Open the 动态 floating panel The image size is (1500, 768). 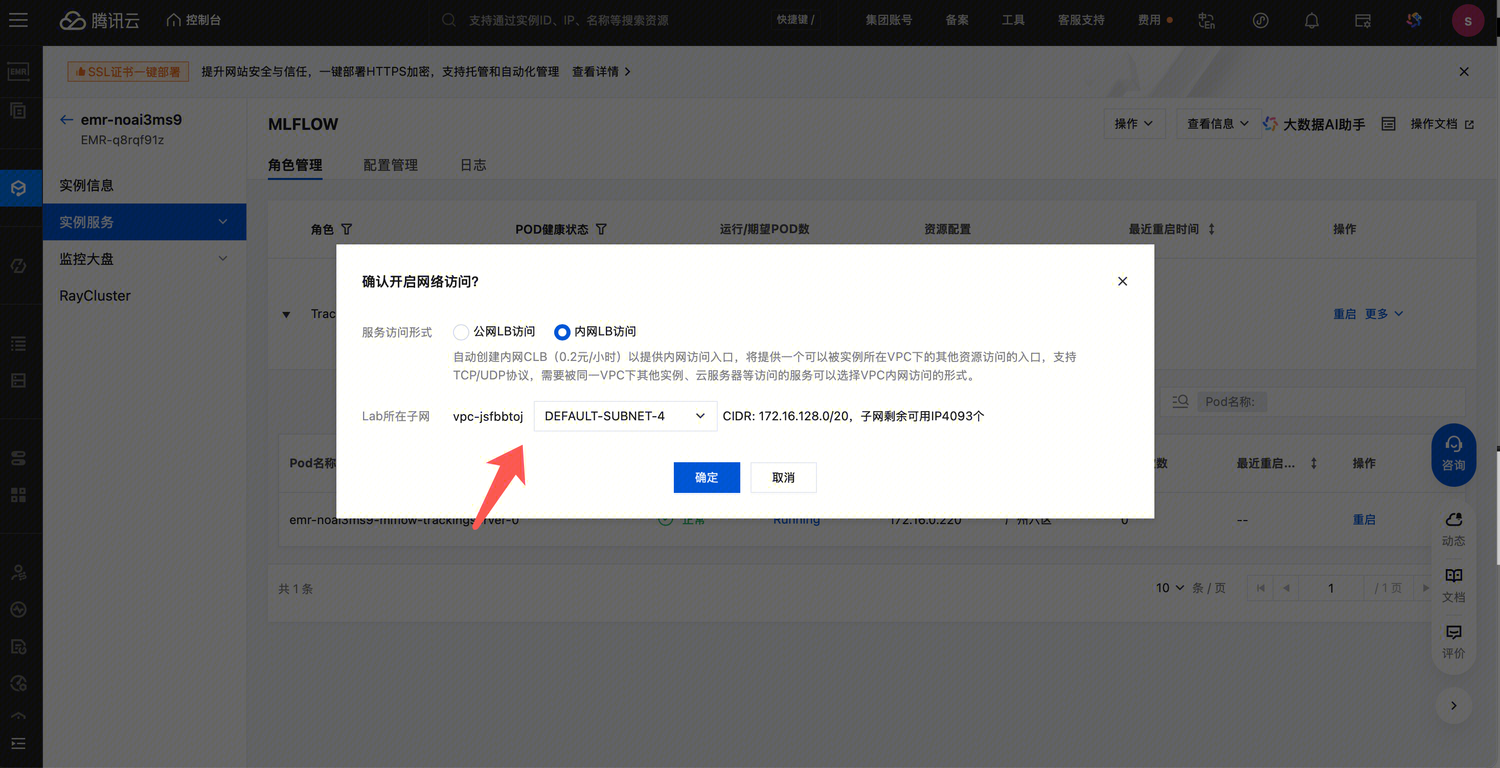click(x=1453, y=530)
